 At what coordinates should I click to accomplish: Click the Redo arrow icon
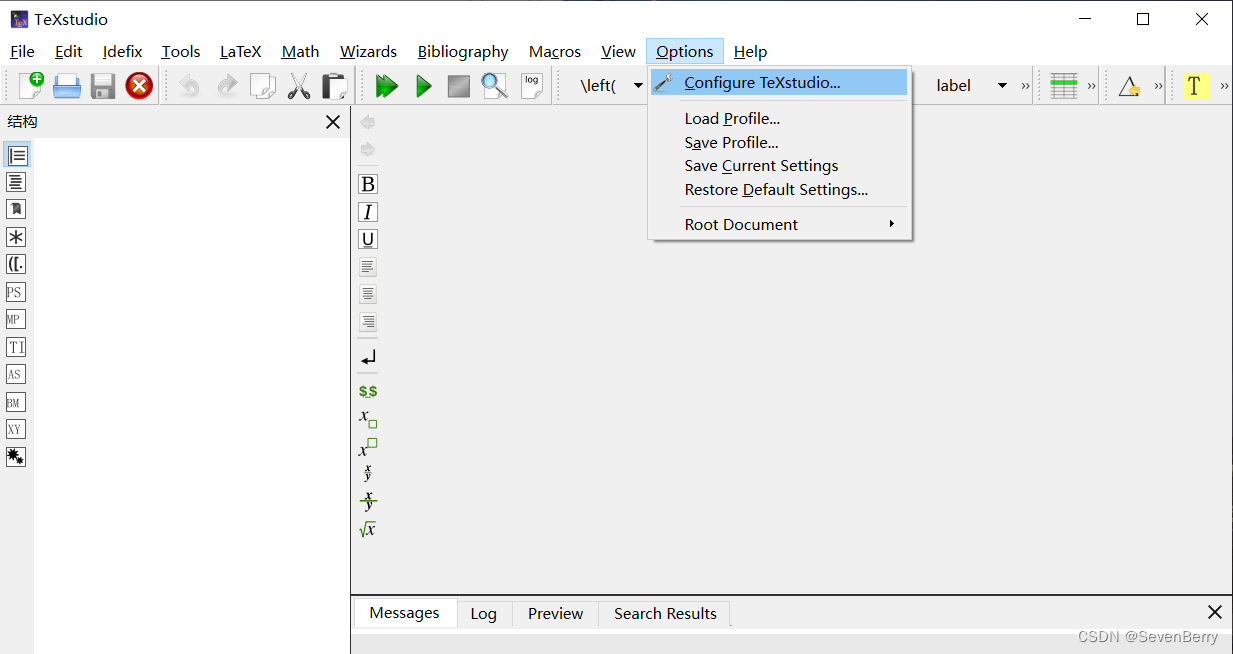click(x=227, y=86)
